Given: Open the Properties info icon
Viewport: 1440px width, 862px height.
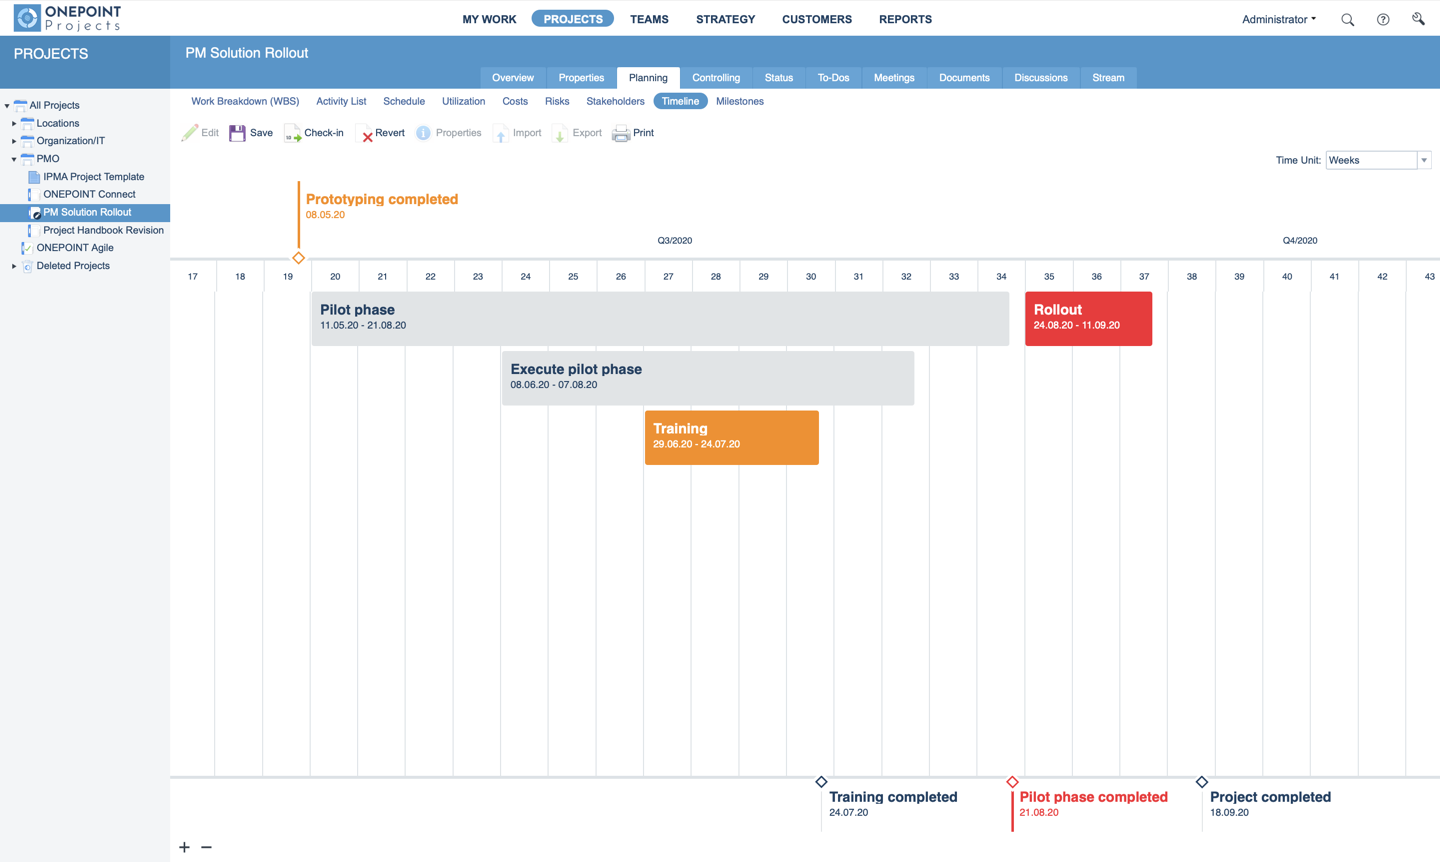Looking at the screenshot, I should (422, 132).
